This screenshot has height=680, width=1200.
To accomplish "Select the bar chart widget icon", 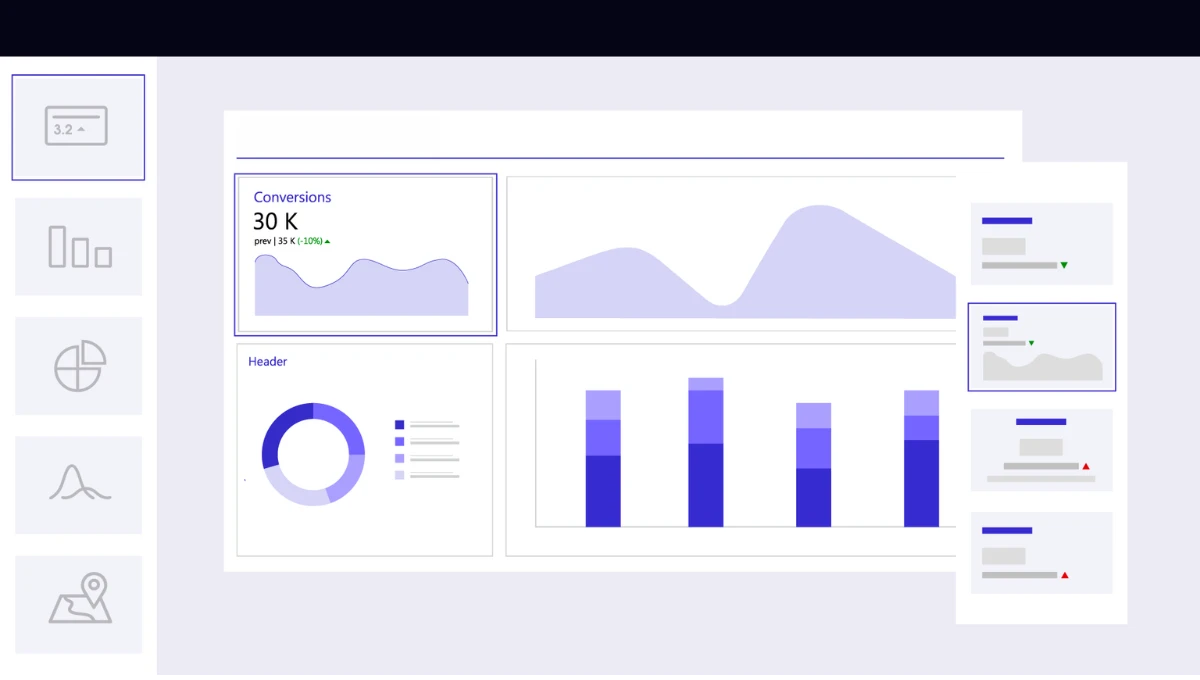I will 78,247.
